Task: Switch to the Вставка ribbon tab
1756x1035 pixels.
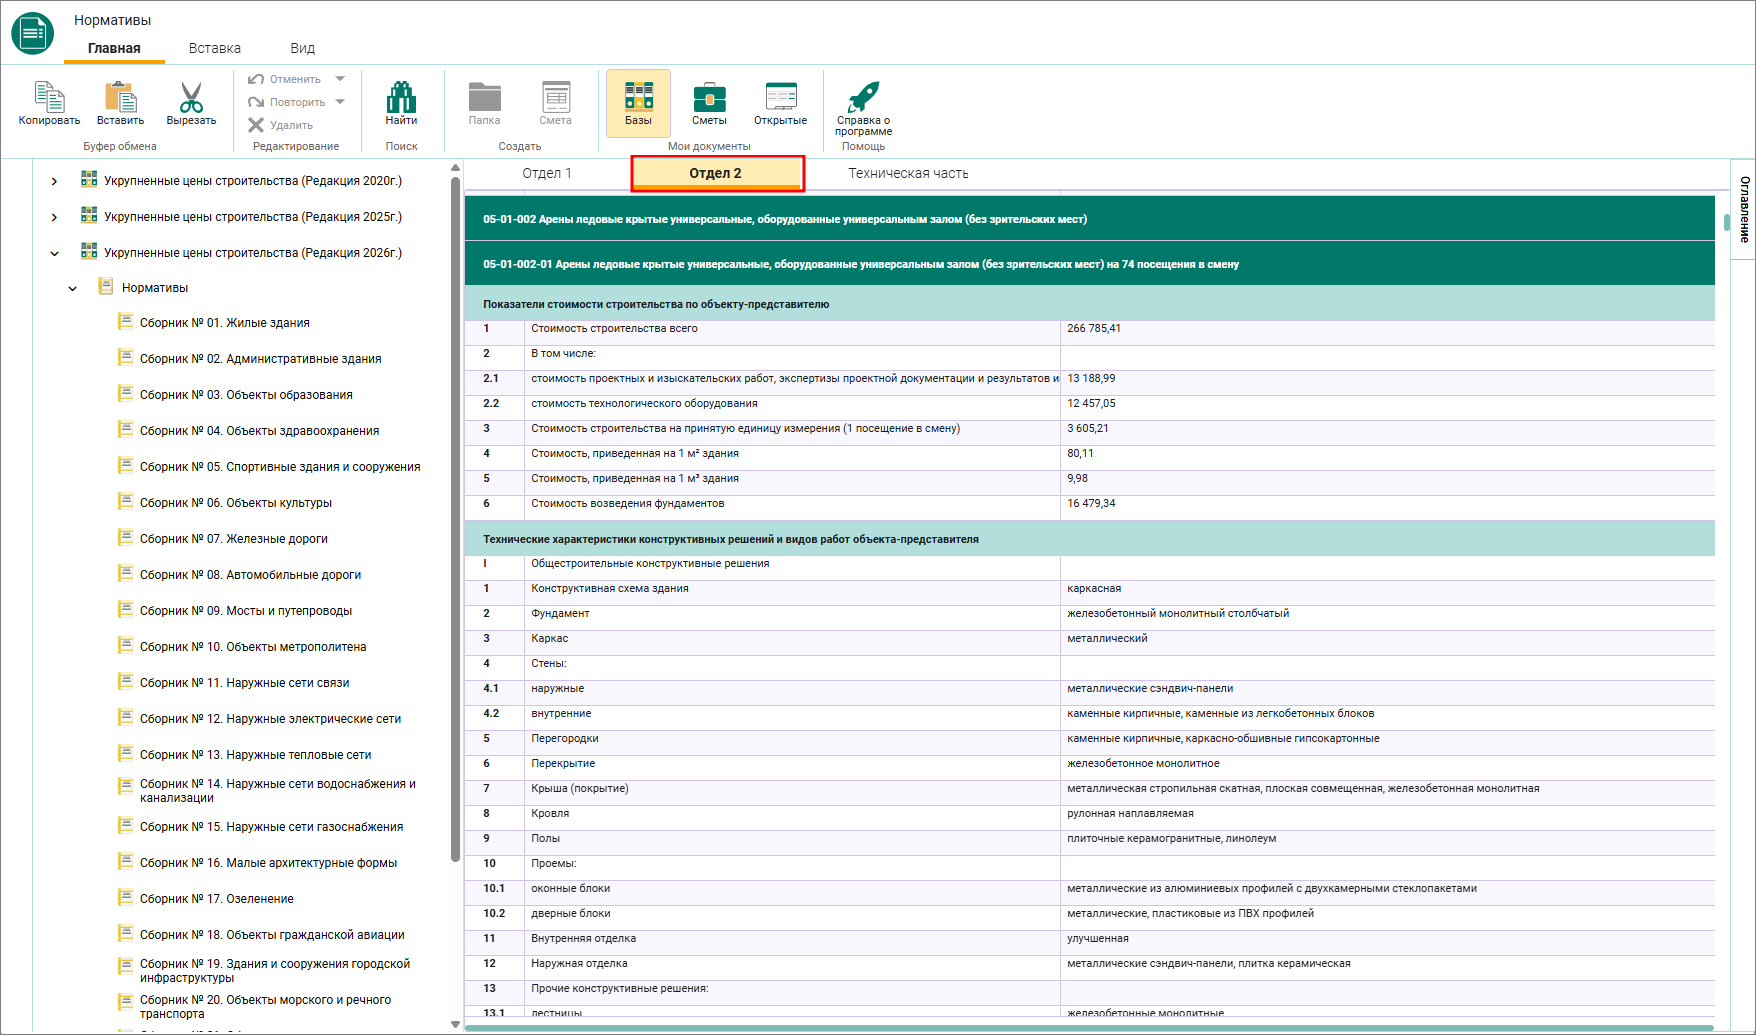Action: tap(215, 48)
